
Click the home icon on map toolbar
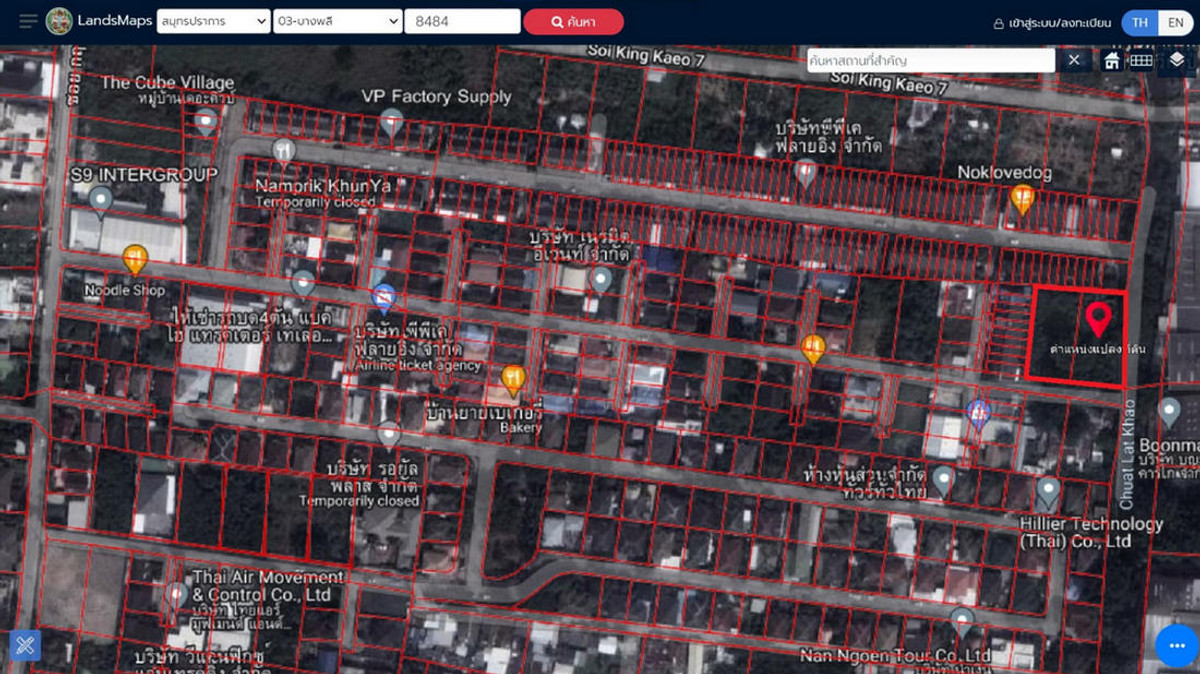click(x=1112, y=60)
